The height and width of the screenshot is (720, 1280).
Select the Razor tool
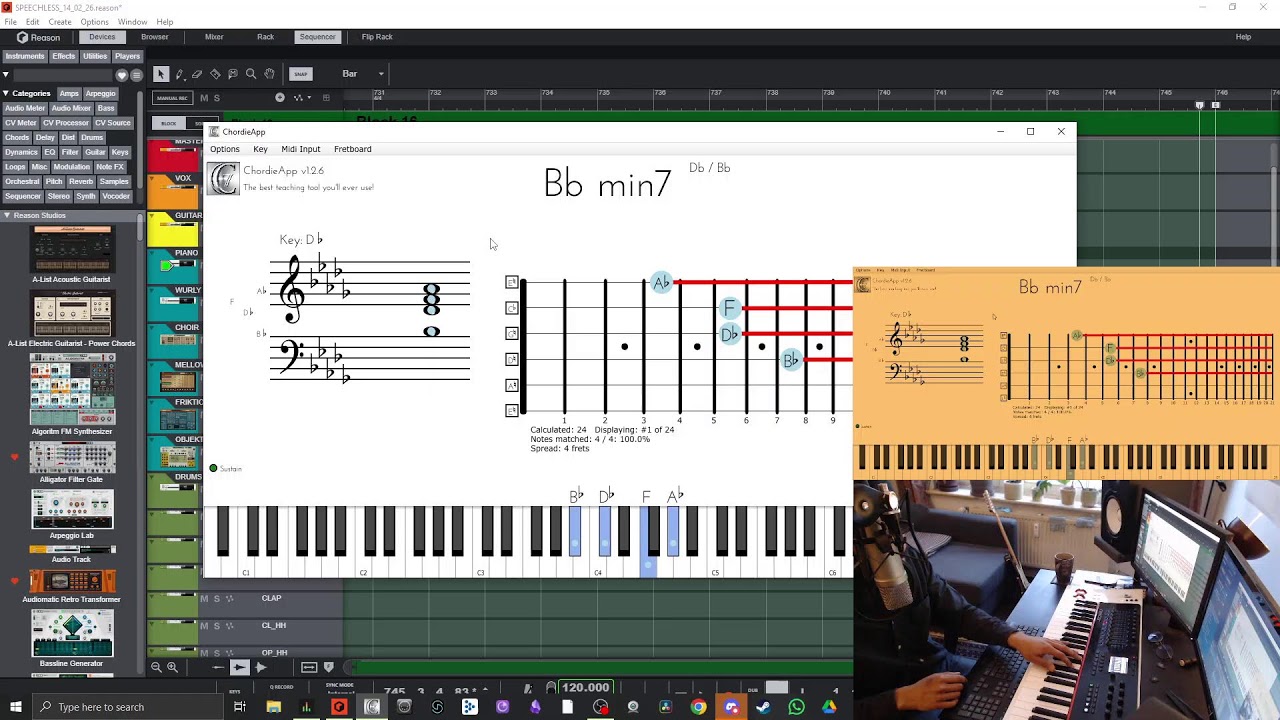pos(215,74)
